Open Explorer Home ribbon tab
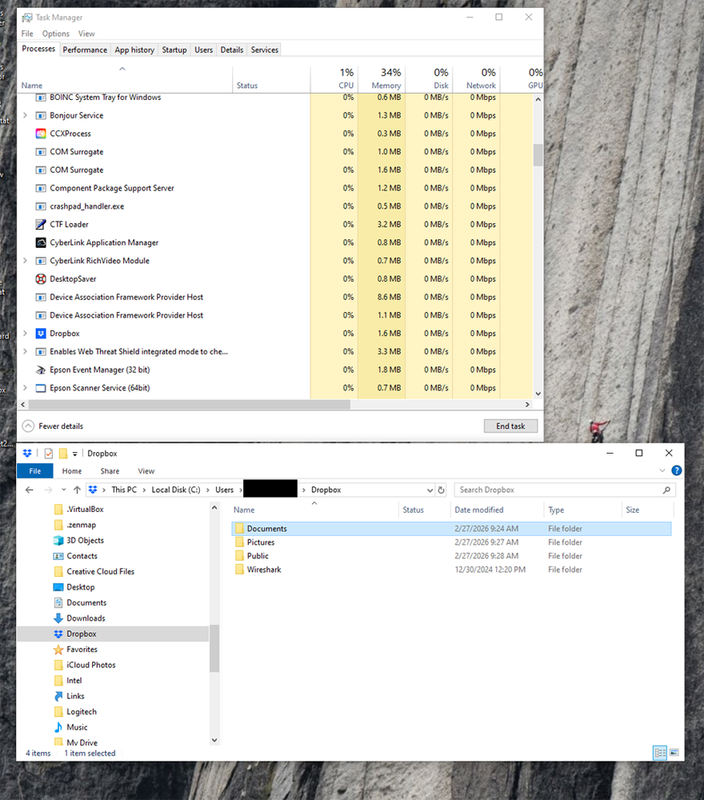The height and width of the screenshot is (800, 704). pos(72,471)
